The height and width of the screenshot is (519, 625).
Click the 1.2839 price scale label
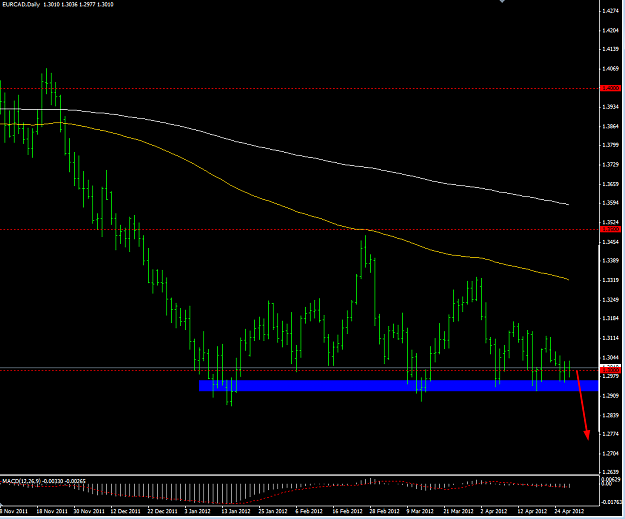click(x=611, y=415)
